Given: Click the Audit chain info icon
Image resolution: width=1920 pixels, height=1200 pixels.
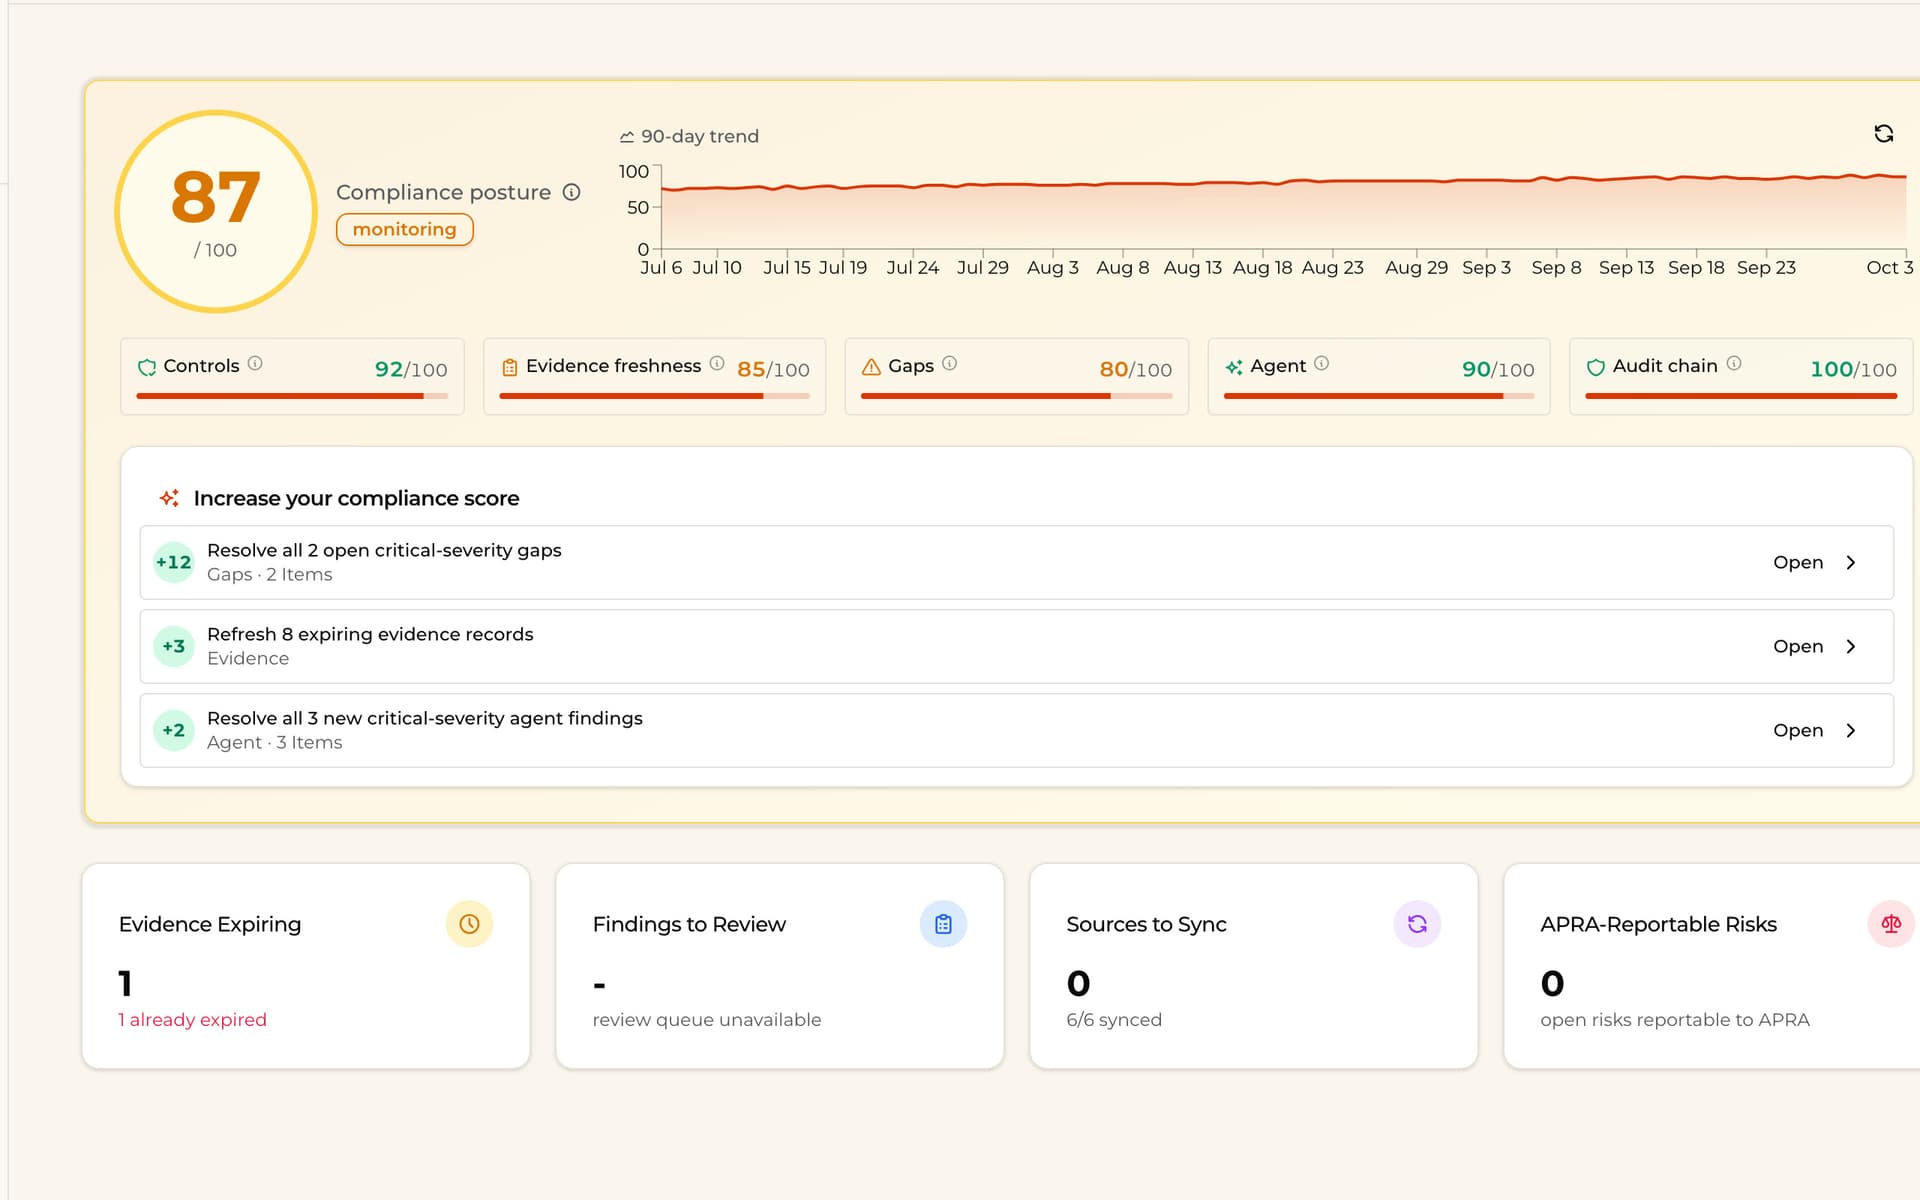Looking at the screenshot, I should point(1733,364).
